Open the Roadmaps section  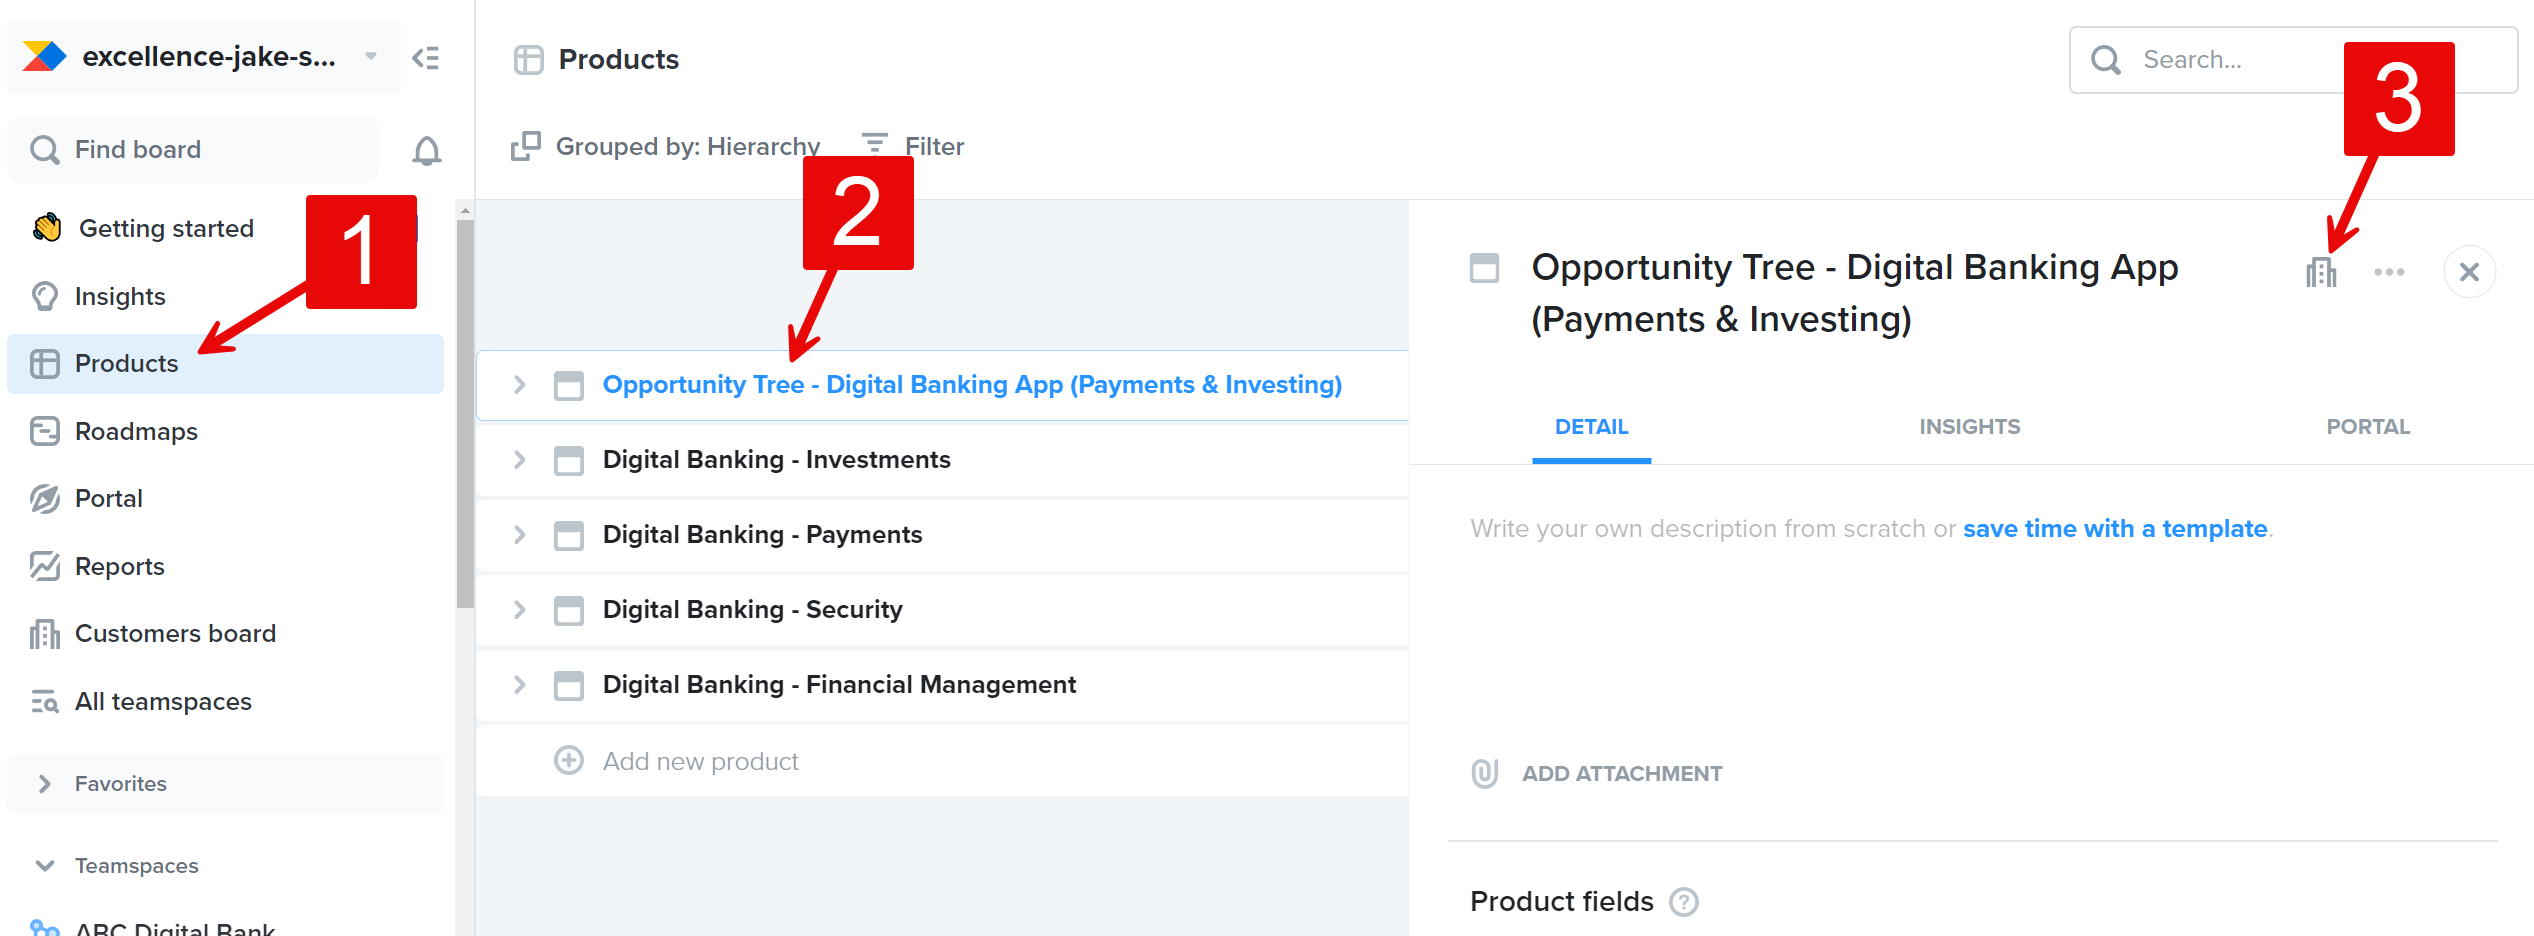[136, 431]
